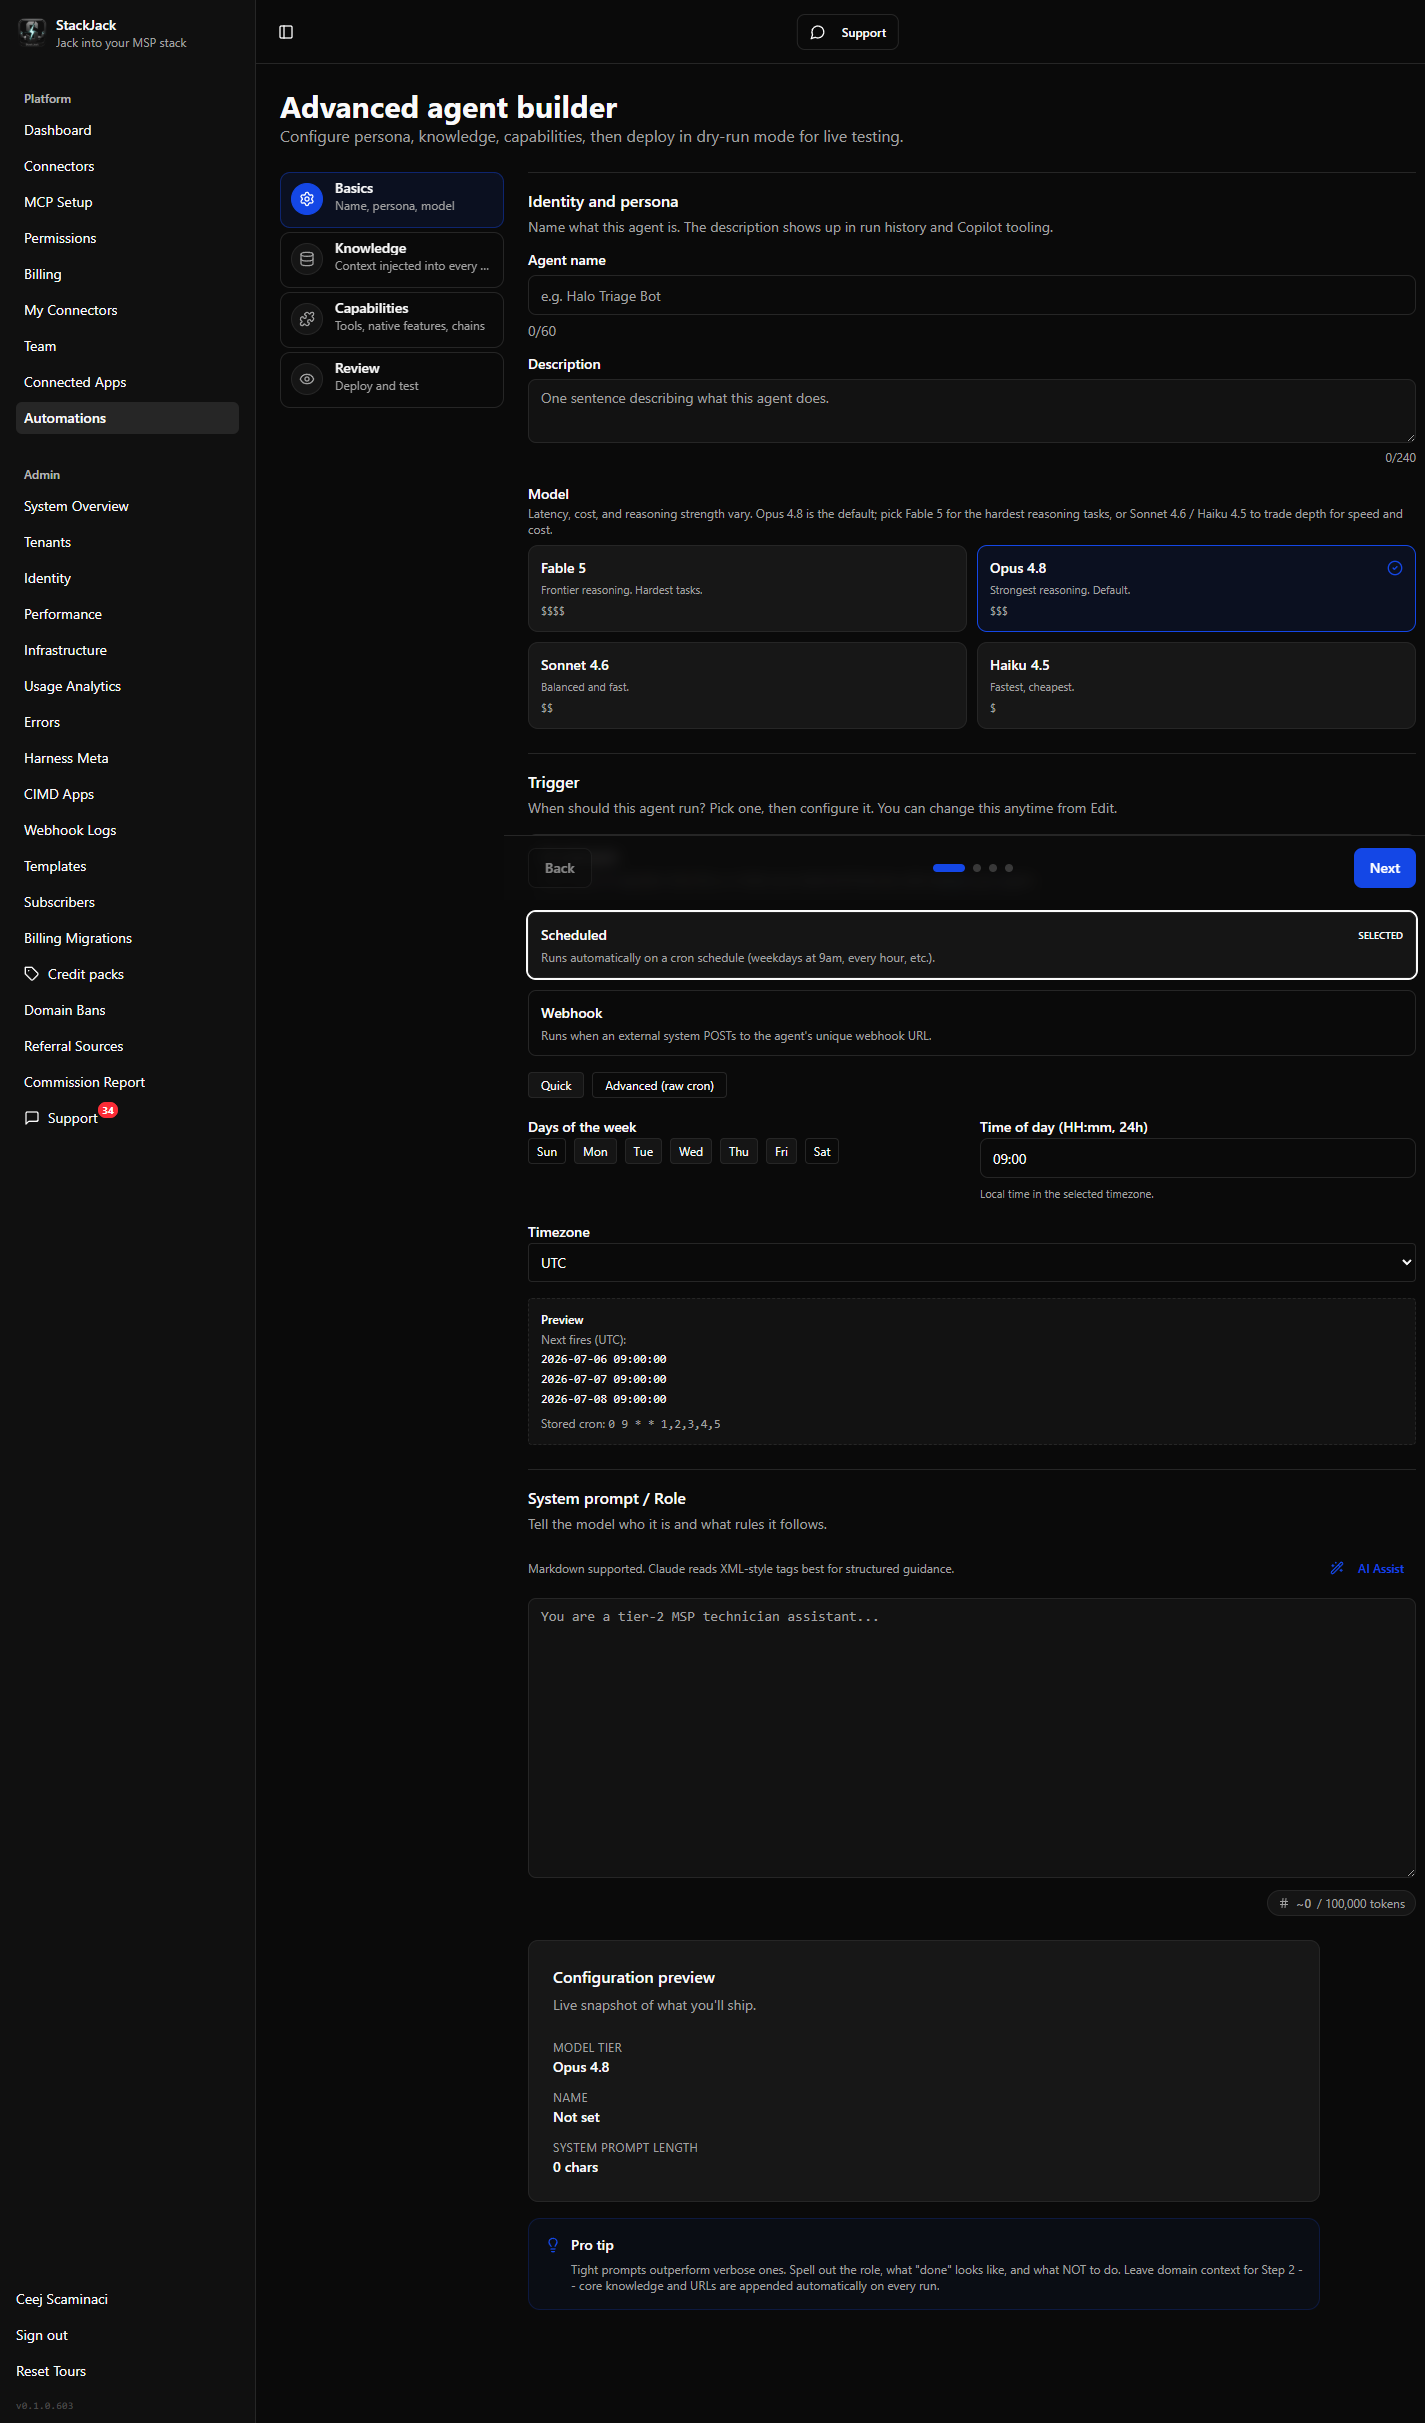Click the Pro tip lightbulb icon
The height and width of the screenshot is (2423, 1425).
tap(553, 2245)
